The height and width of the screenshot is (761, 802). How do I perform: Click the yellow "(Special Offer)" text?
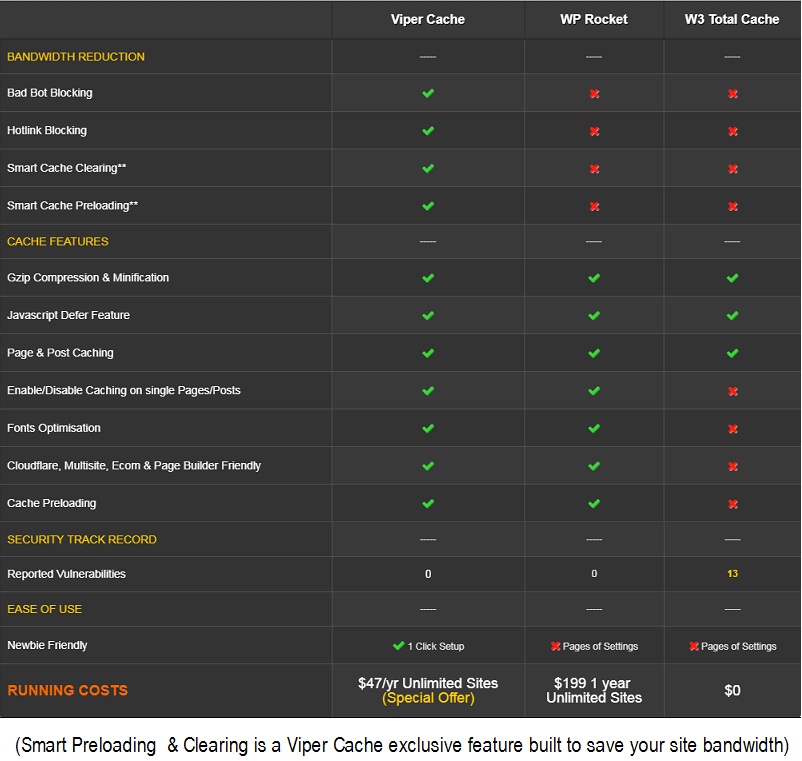pyautogui.click(x=429, y=698)
